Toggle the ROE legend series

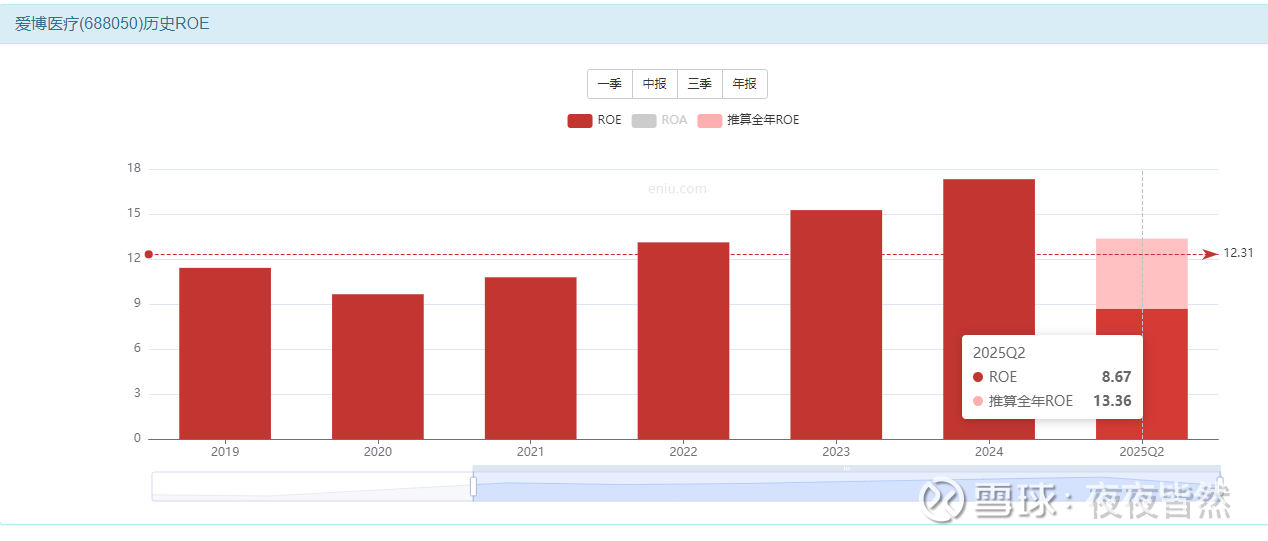point(594,120)
